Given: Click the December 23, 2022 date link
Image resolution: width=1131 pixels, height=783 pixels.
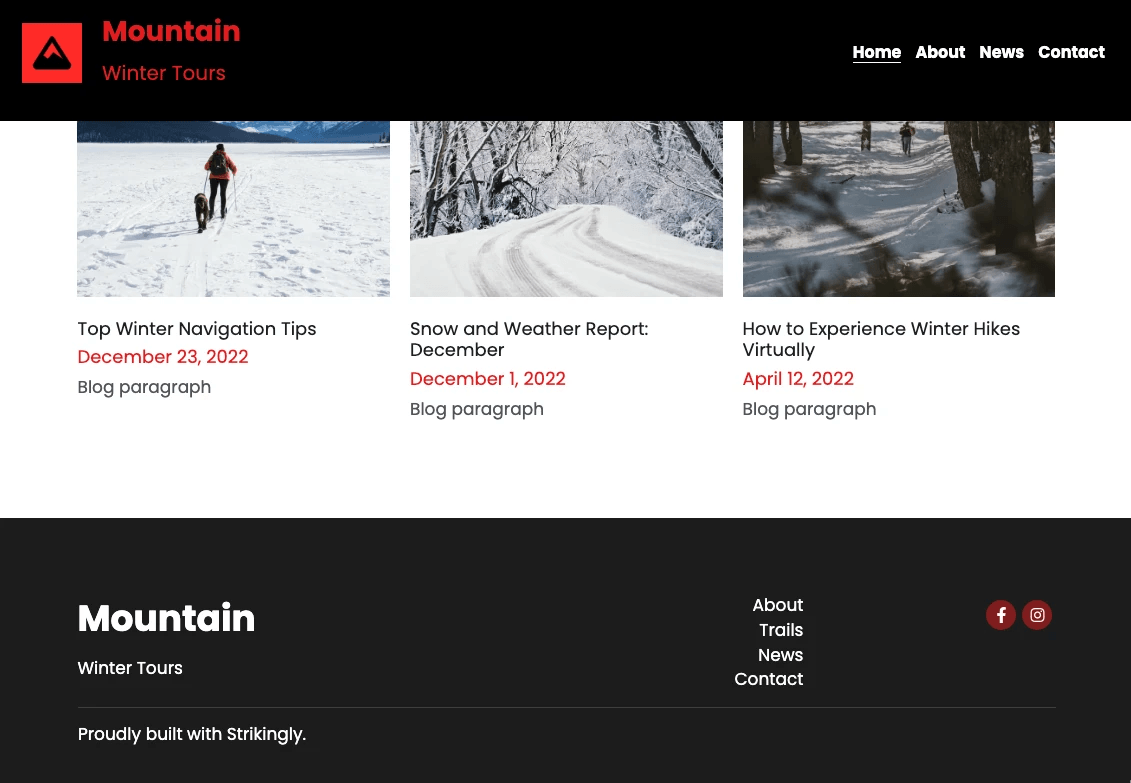Looking at the screenshot, I should (x=162, y=357).
